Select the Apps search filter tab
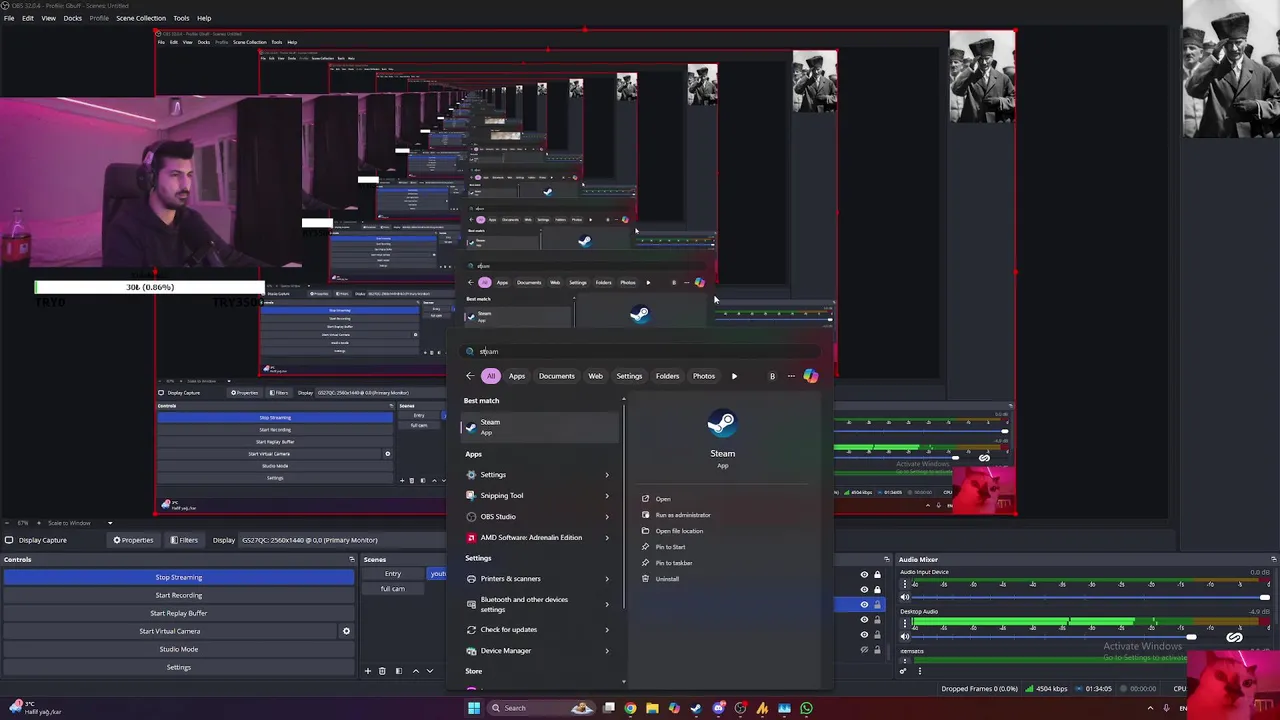1280x720 pixels. click(517, 376)
